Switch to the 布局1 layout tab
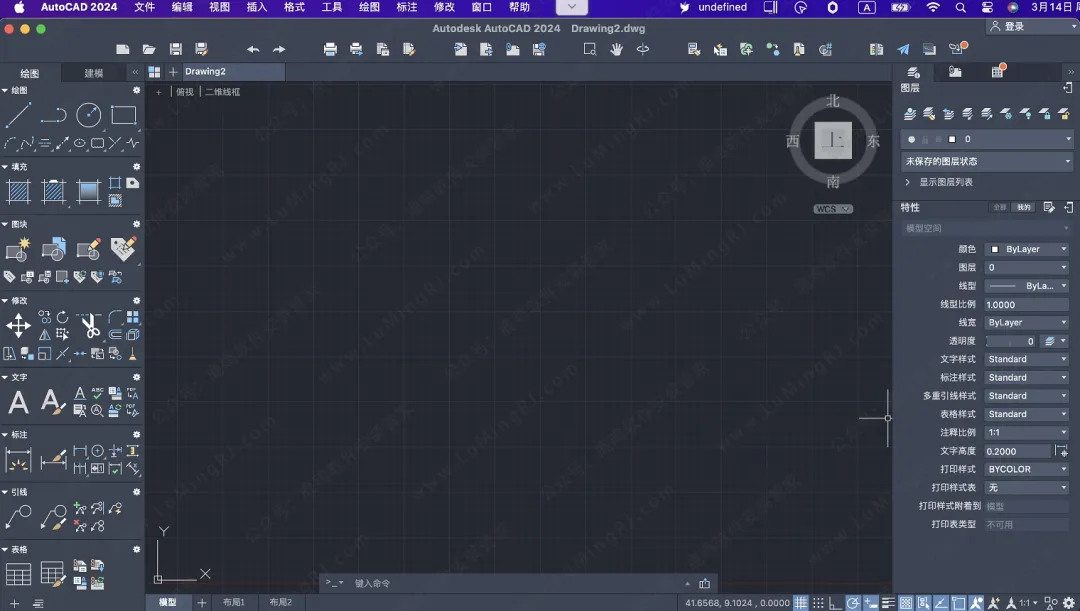1080x611 pixels. 234,602
